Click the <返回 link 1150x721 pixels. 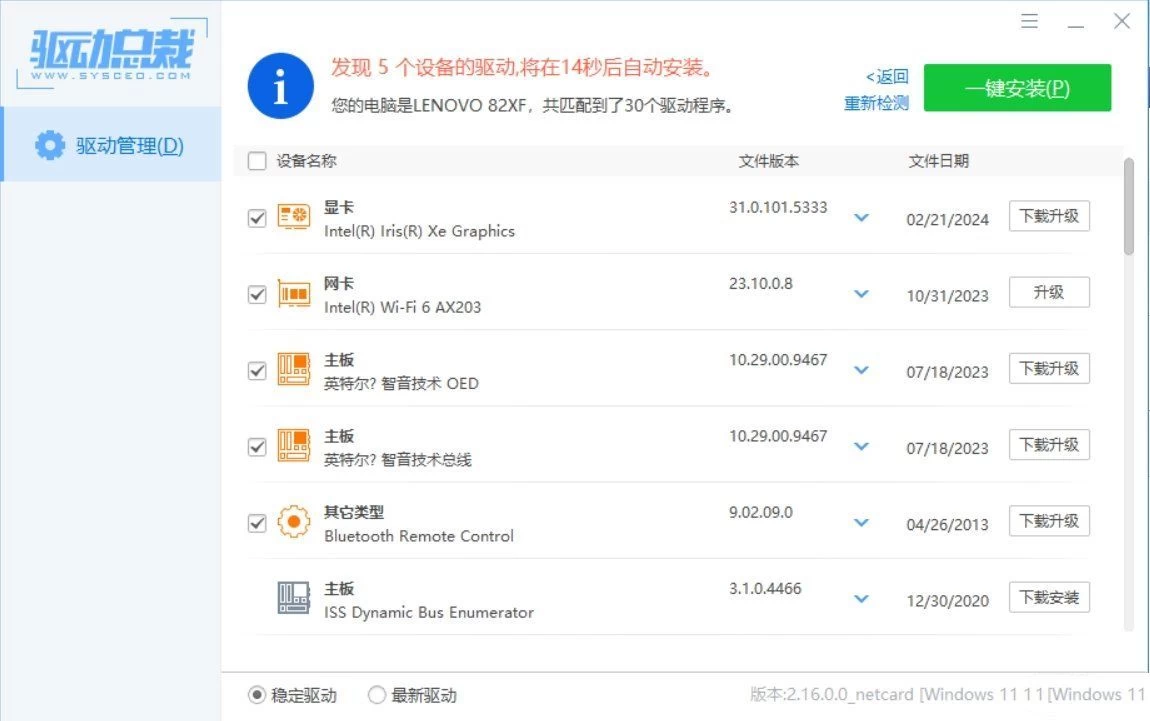pos(887,76)
